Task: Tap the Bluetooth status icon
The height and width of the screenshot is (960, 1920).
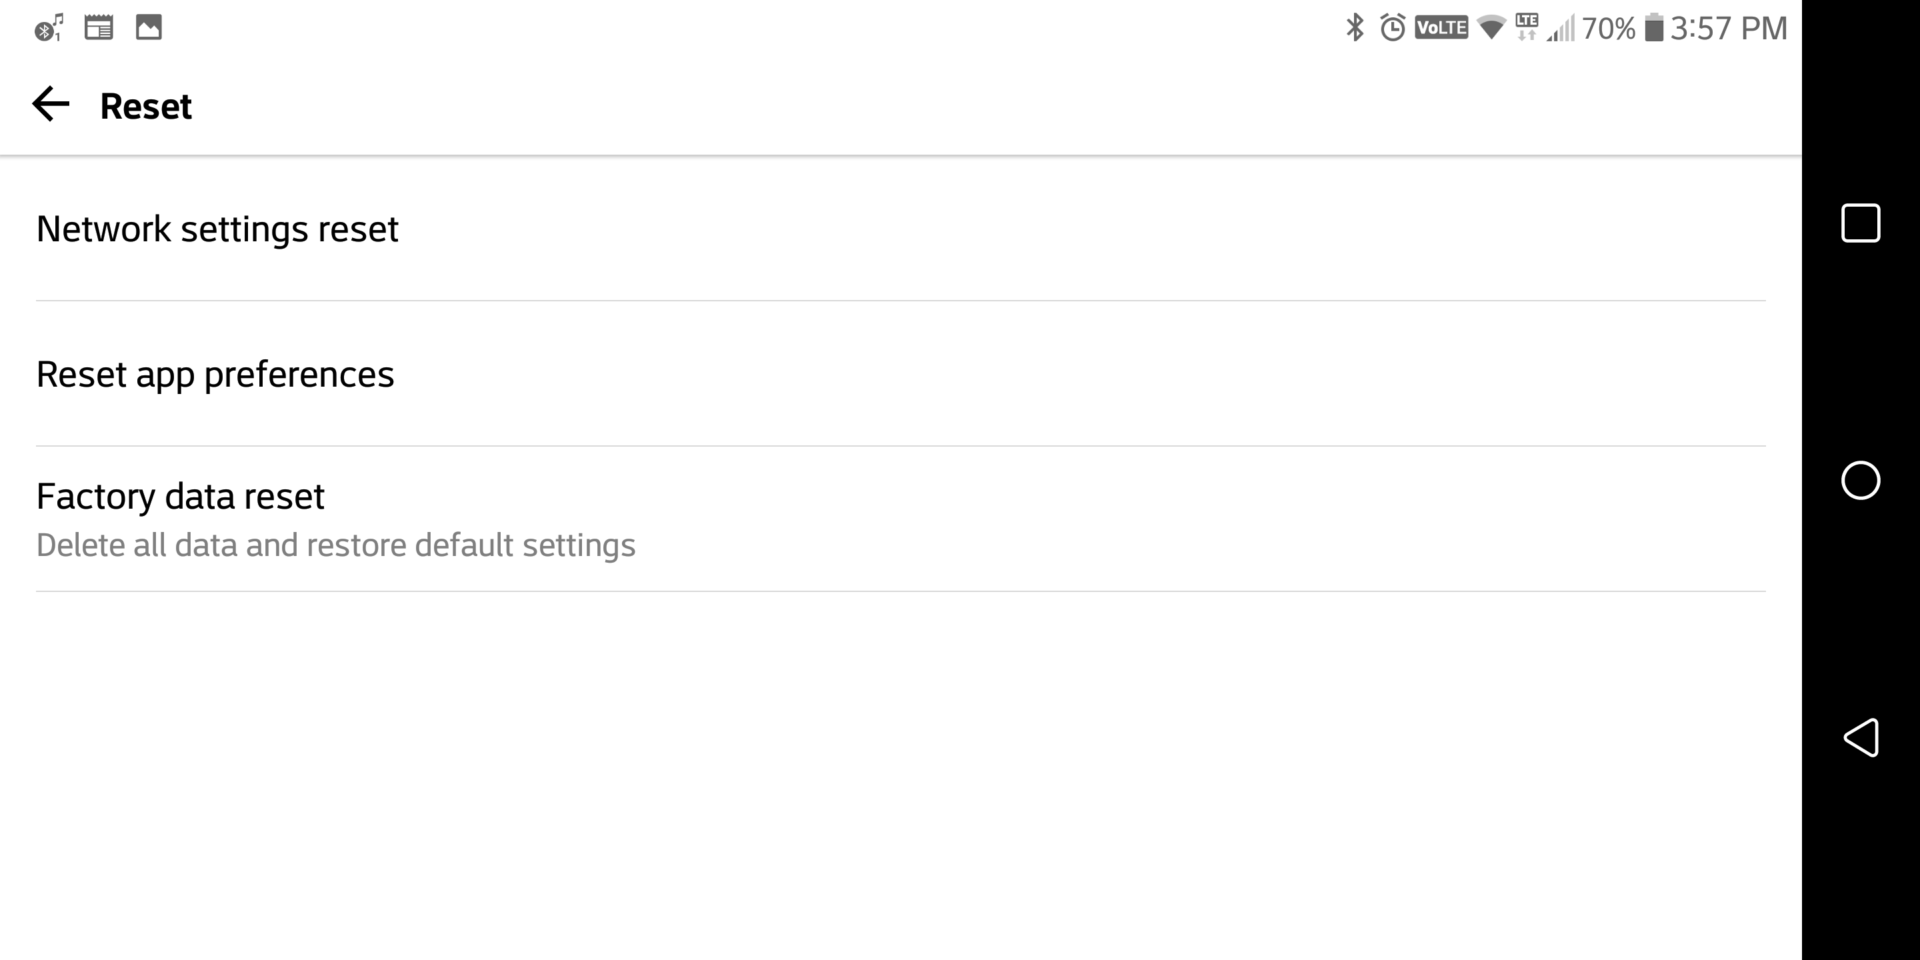Action: coord(1355,28)
